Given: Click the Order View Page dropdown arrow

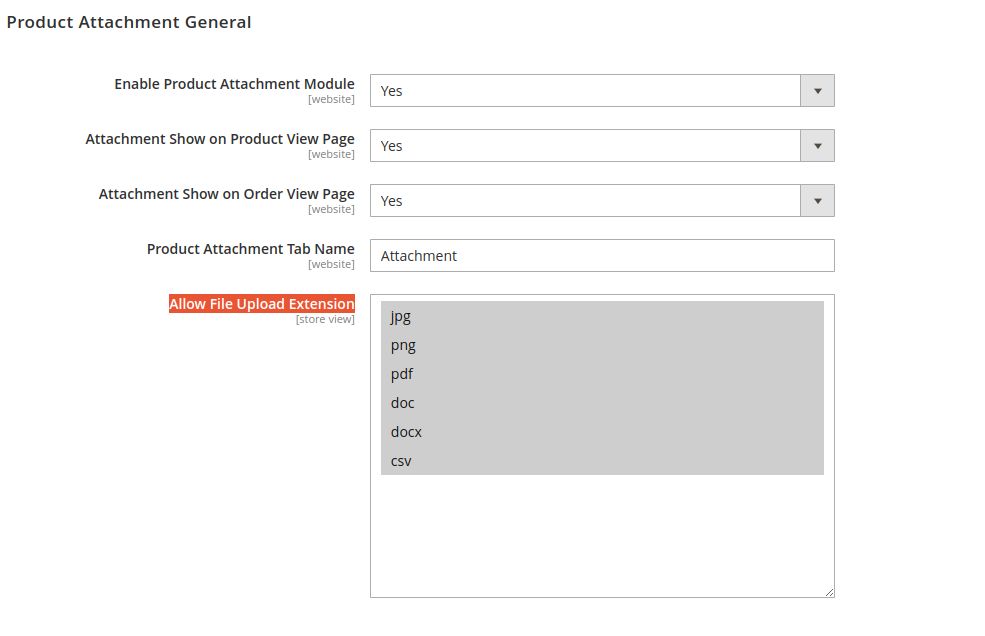Looking at the screenshot, I should coord(817,201).
